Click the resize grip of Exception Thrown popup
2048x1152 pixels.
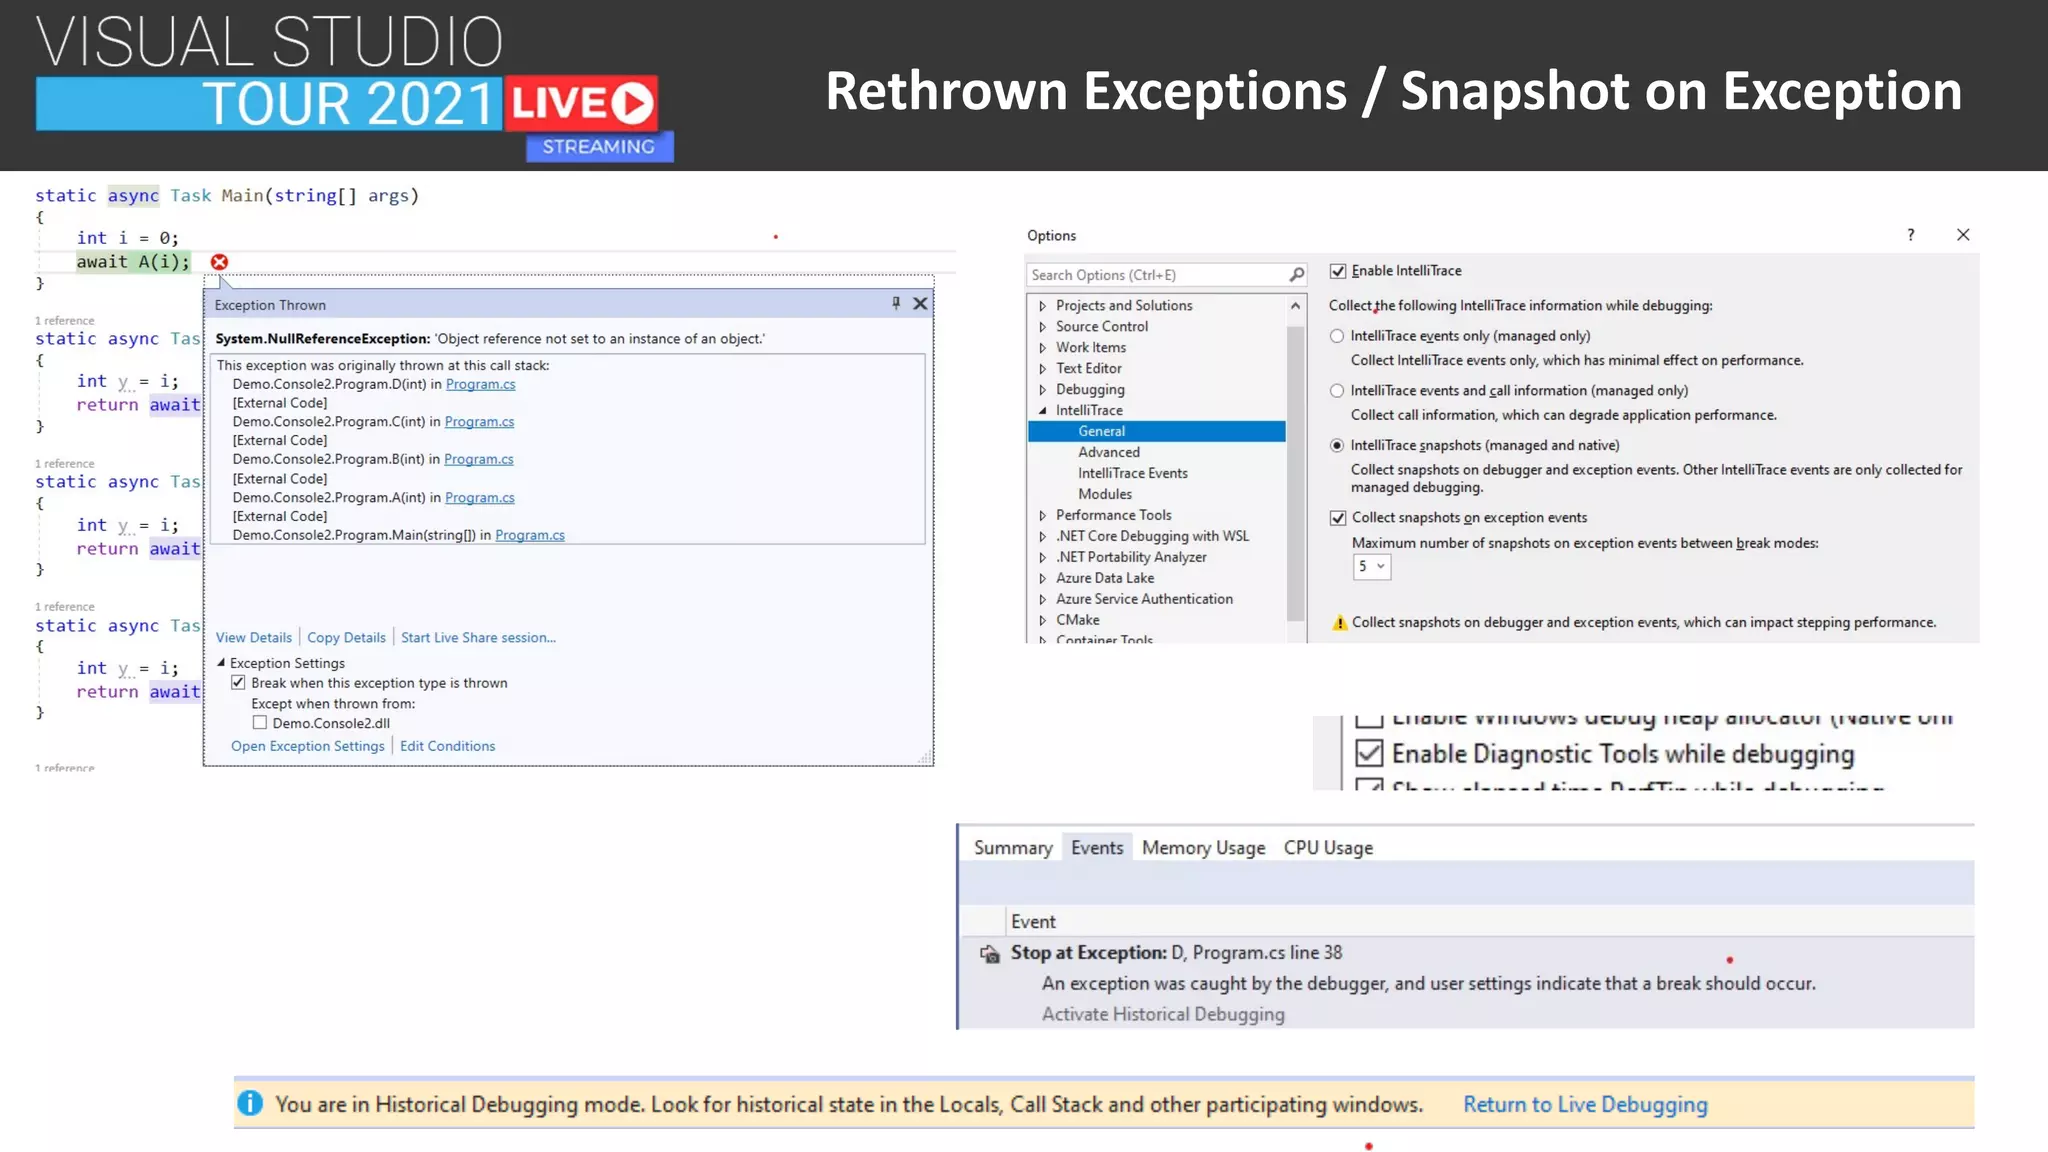[x=925, y=758]
